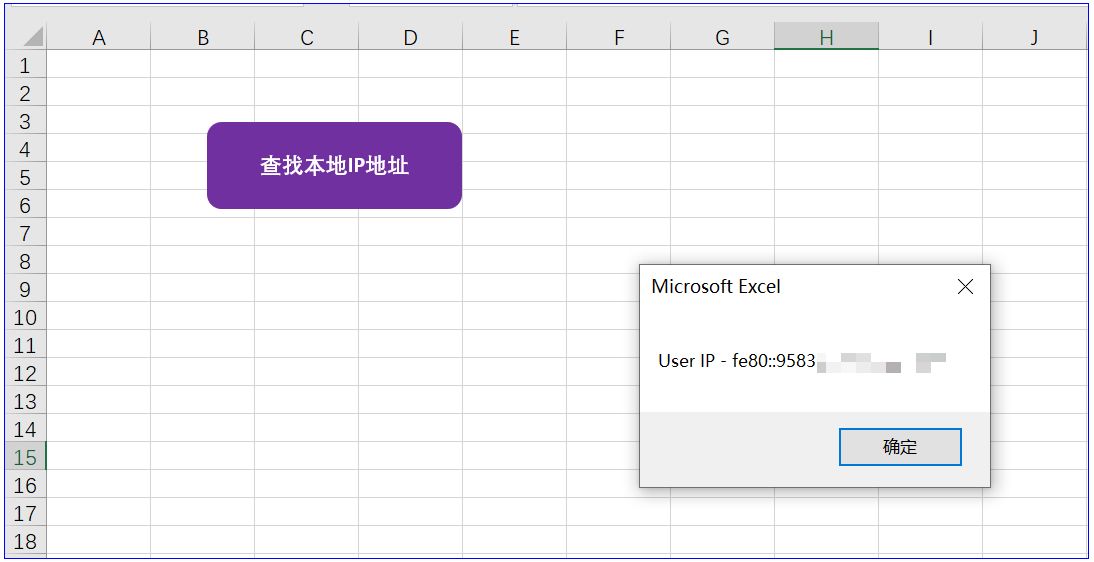Select column C header
This screenshot has width=1094, height=562.
coord(306,36)
